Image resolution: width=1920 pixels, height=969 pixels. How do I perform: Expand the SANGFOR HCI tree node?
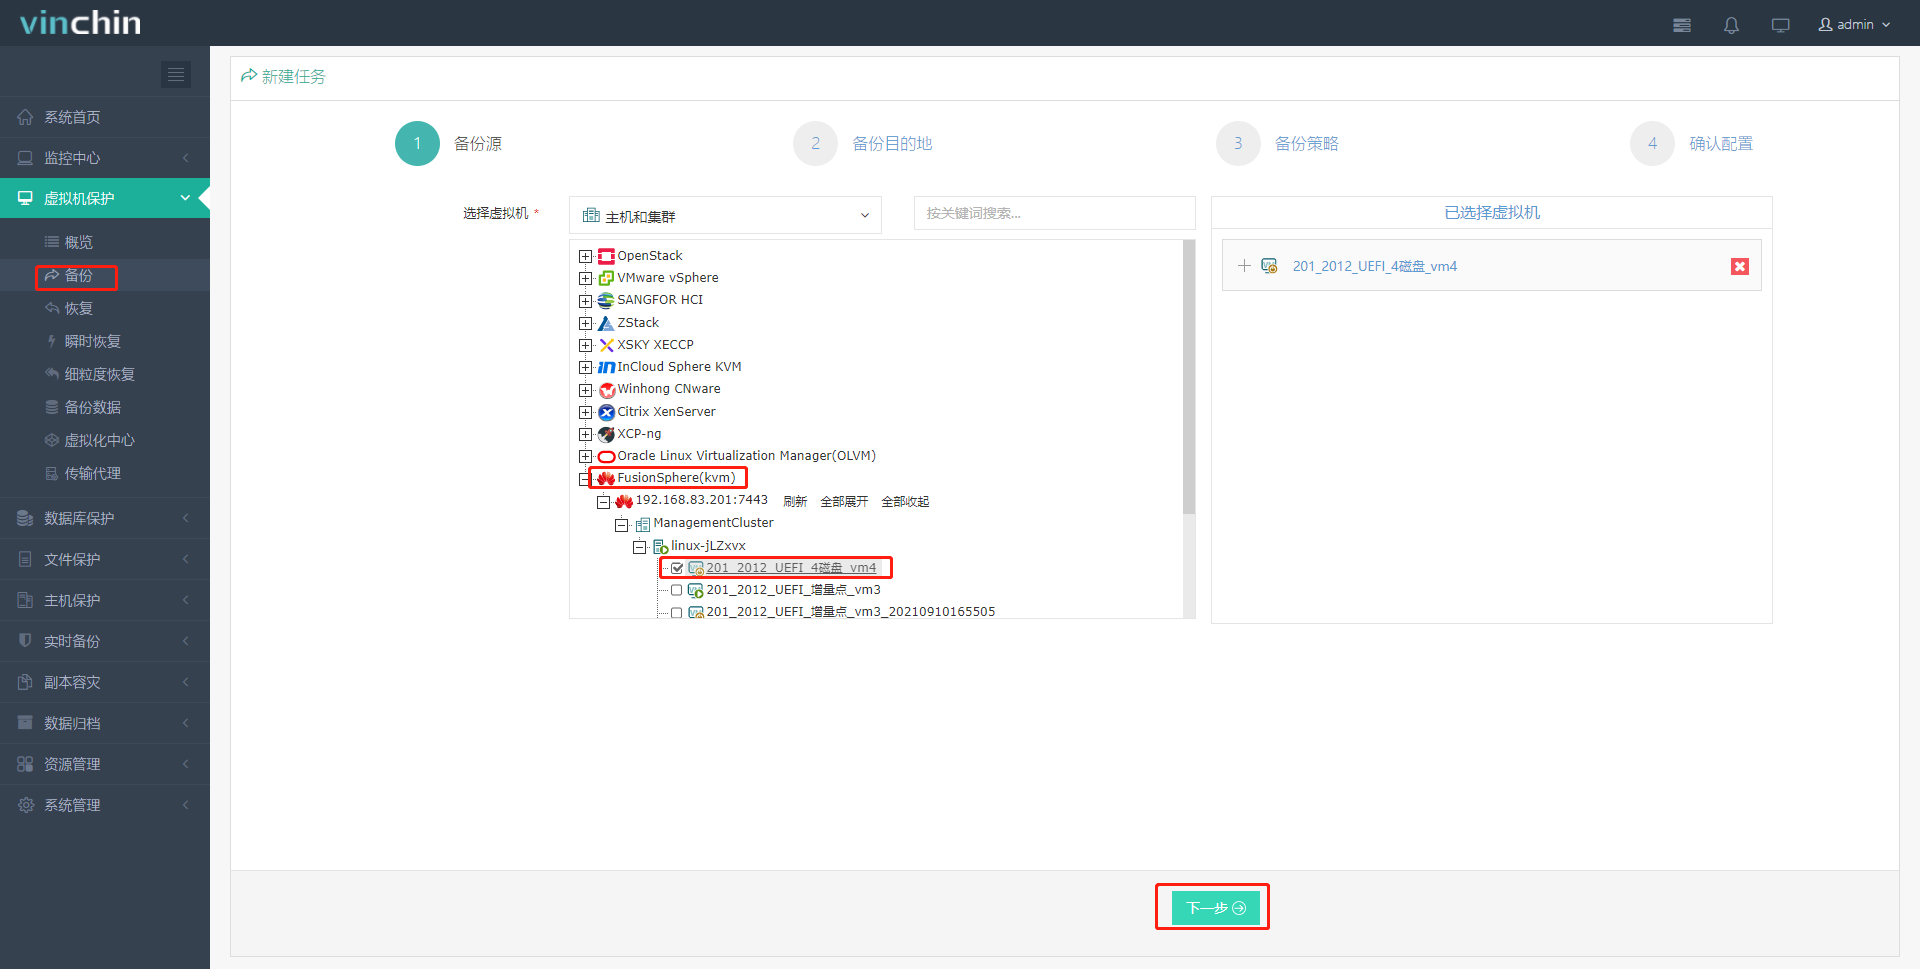pyautogui.click(x=585, y=300)
